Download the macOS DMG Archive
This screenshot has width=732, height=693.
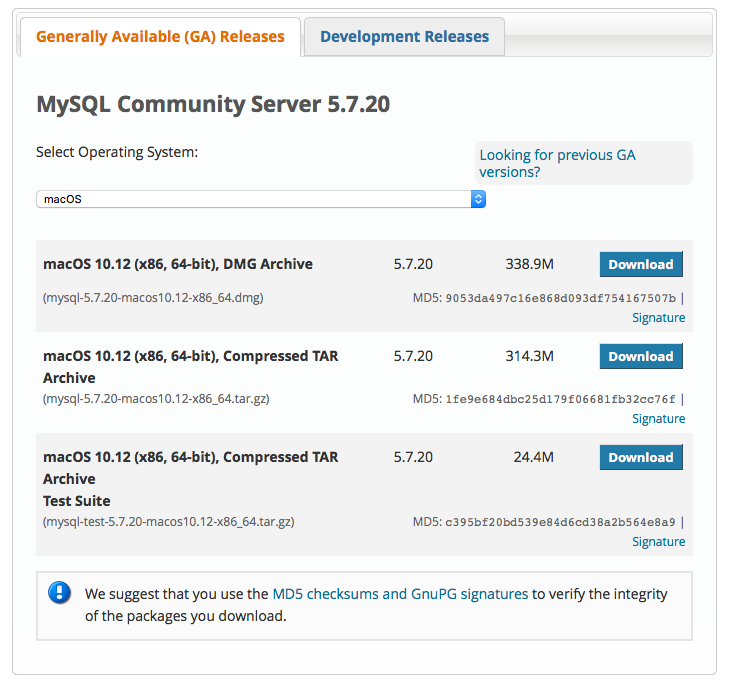tap(641, 265)
